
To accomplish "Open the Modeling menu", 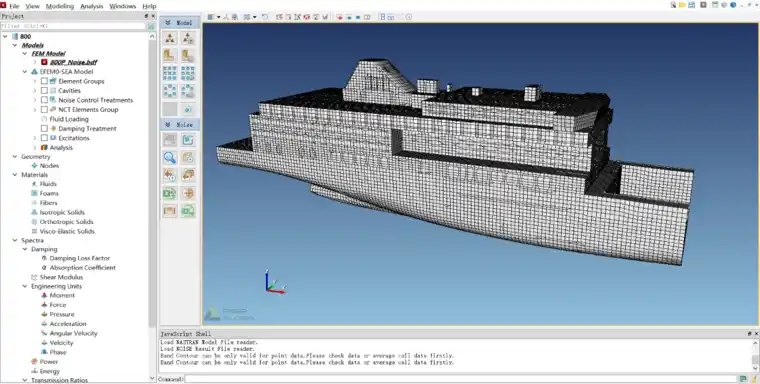I will (60, 6).
